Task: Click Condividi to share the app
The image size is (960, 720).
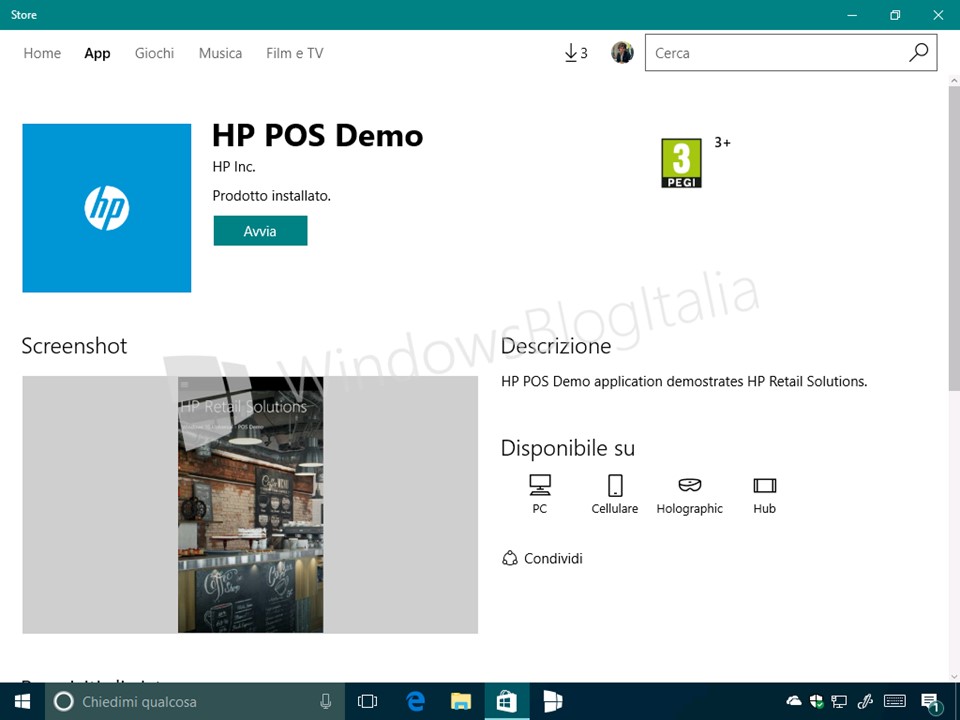Action: point(542,558)
